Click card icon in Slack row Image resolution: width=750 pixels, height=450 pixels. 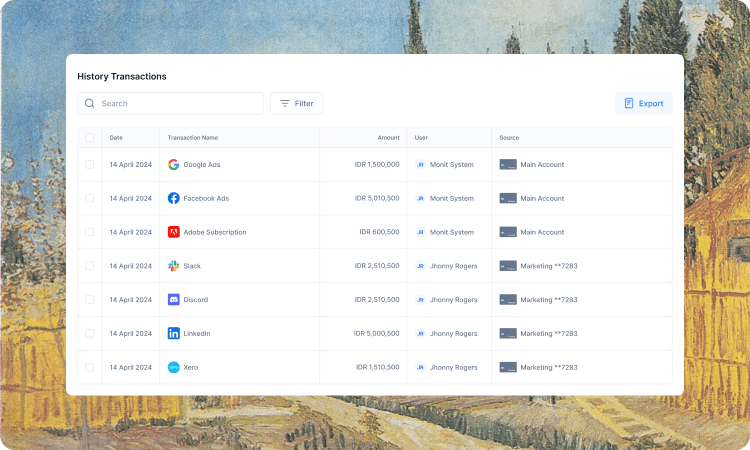coord(508,266)
